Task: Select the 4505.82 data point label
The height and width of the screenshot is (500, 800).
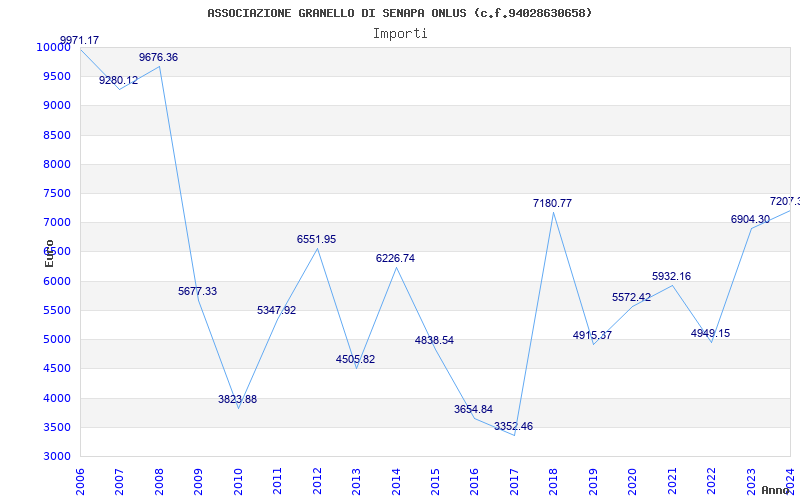Action: 356,359
